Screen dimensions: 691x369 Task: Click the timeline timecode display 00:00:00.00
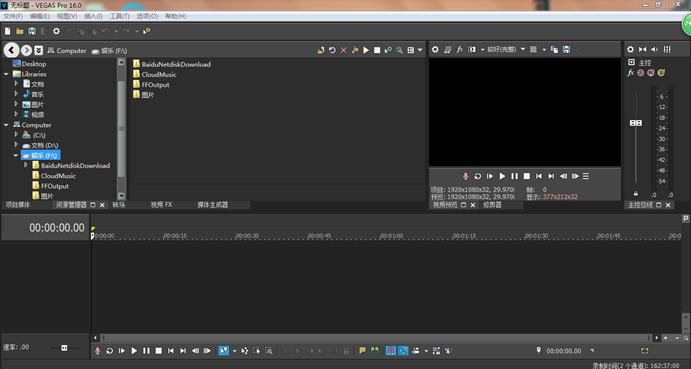click(x=56, y=227)
